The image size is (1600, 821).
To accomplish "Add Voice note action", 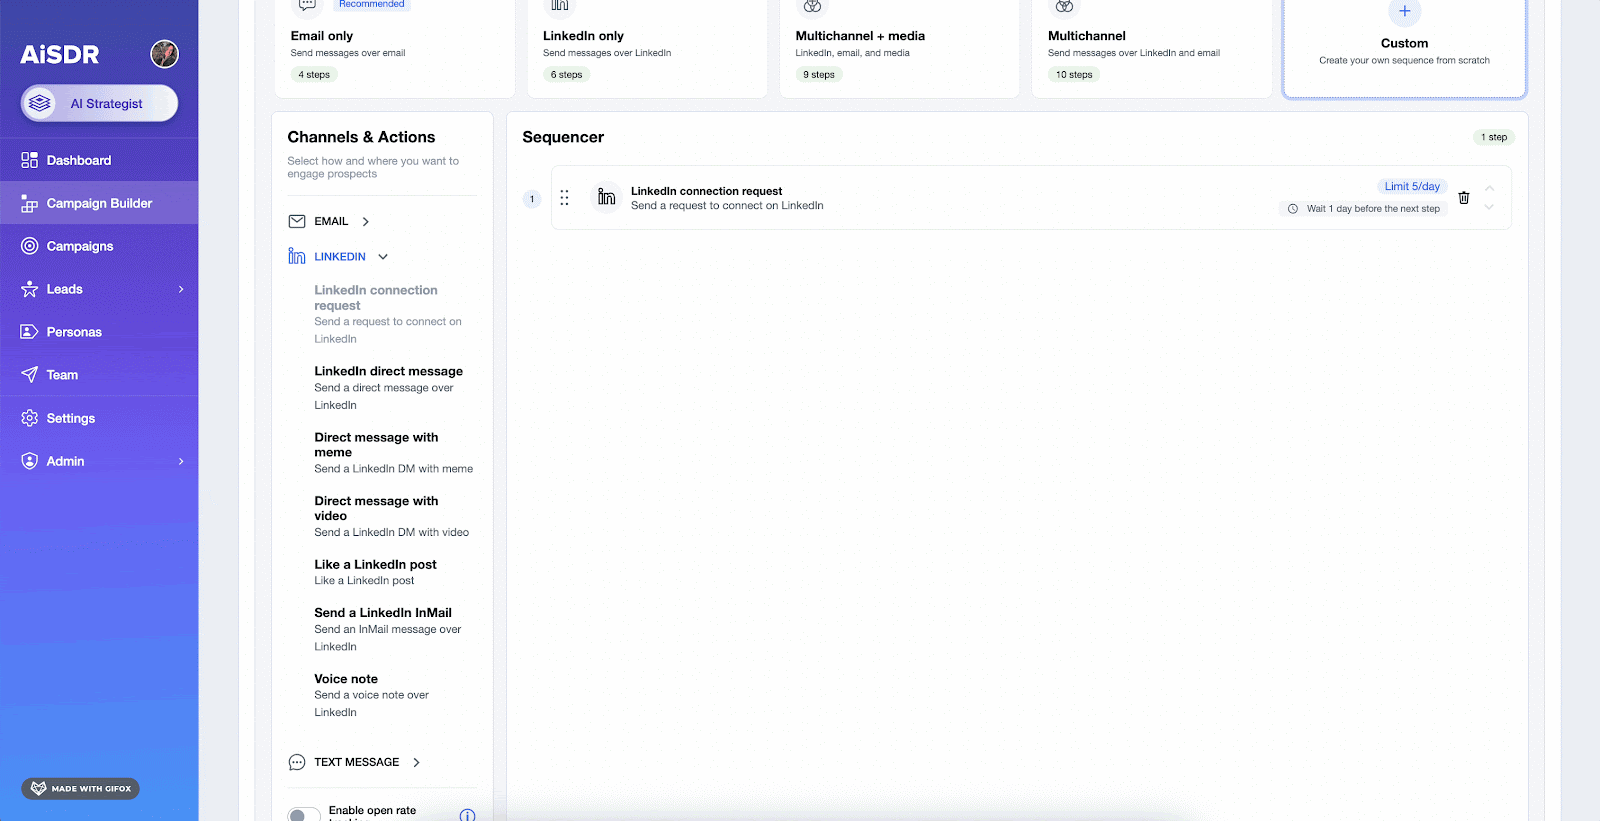I will [x=371, y=695].
